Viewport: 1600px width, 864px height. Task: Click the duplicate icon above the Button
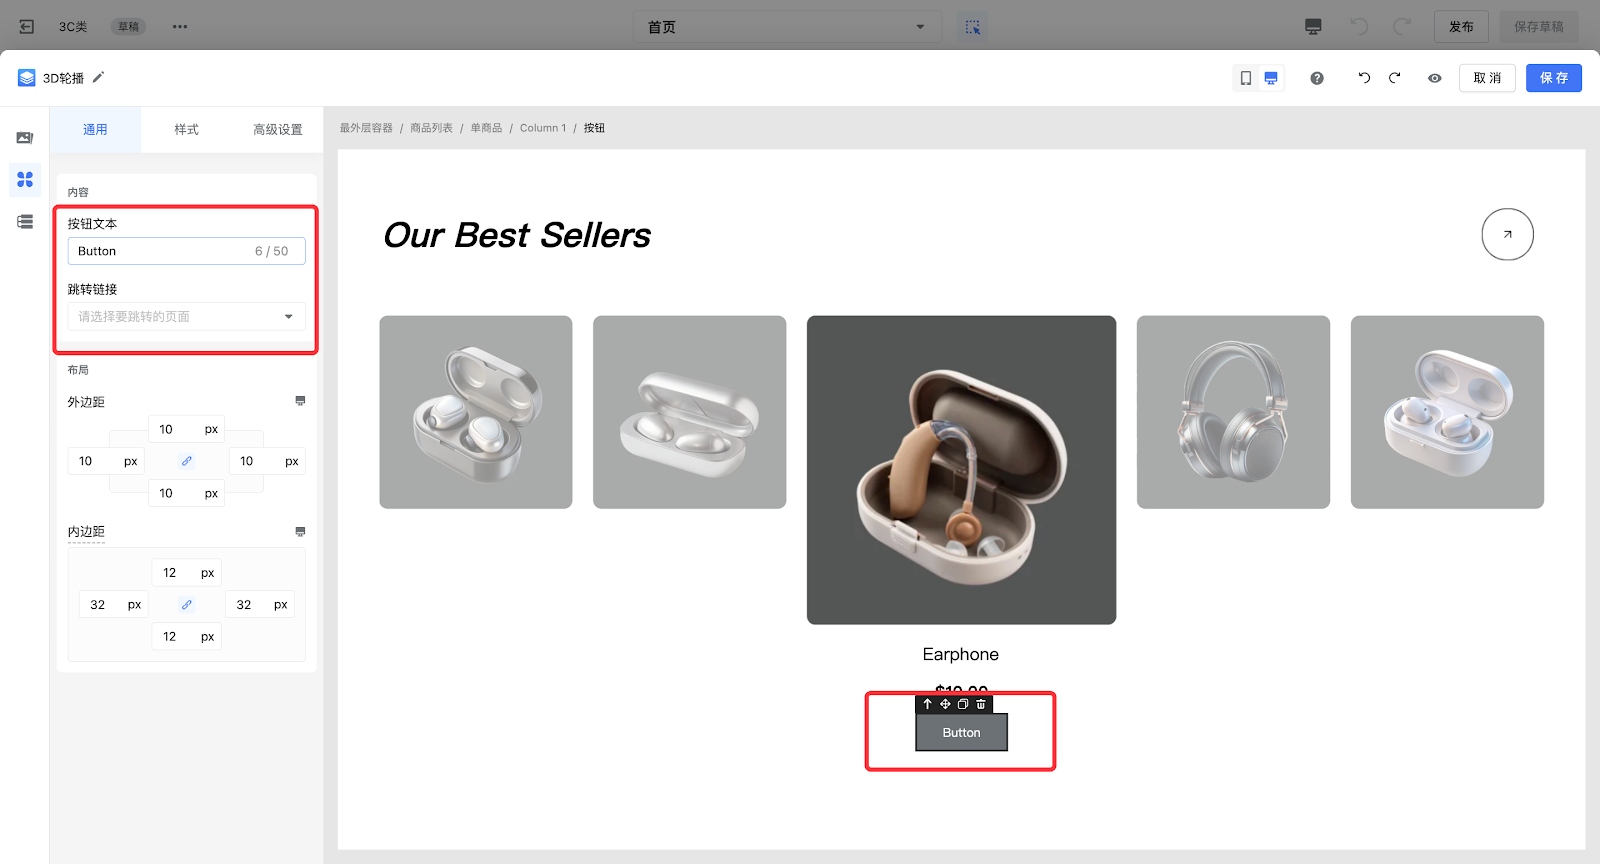(963, 704)
